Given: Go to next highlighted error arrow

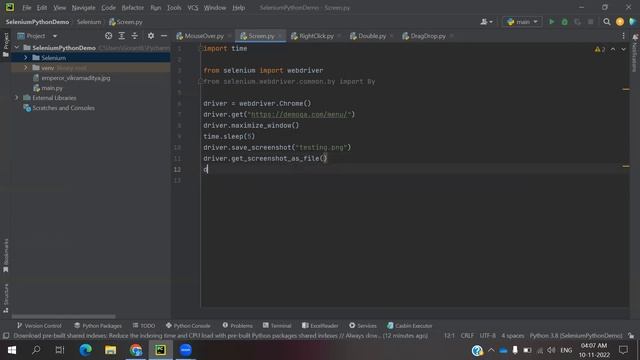Looking at the screenshot, I should pos(623,49).
